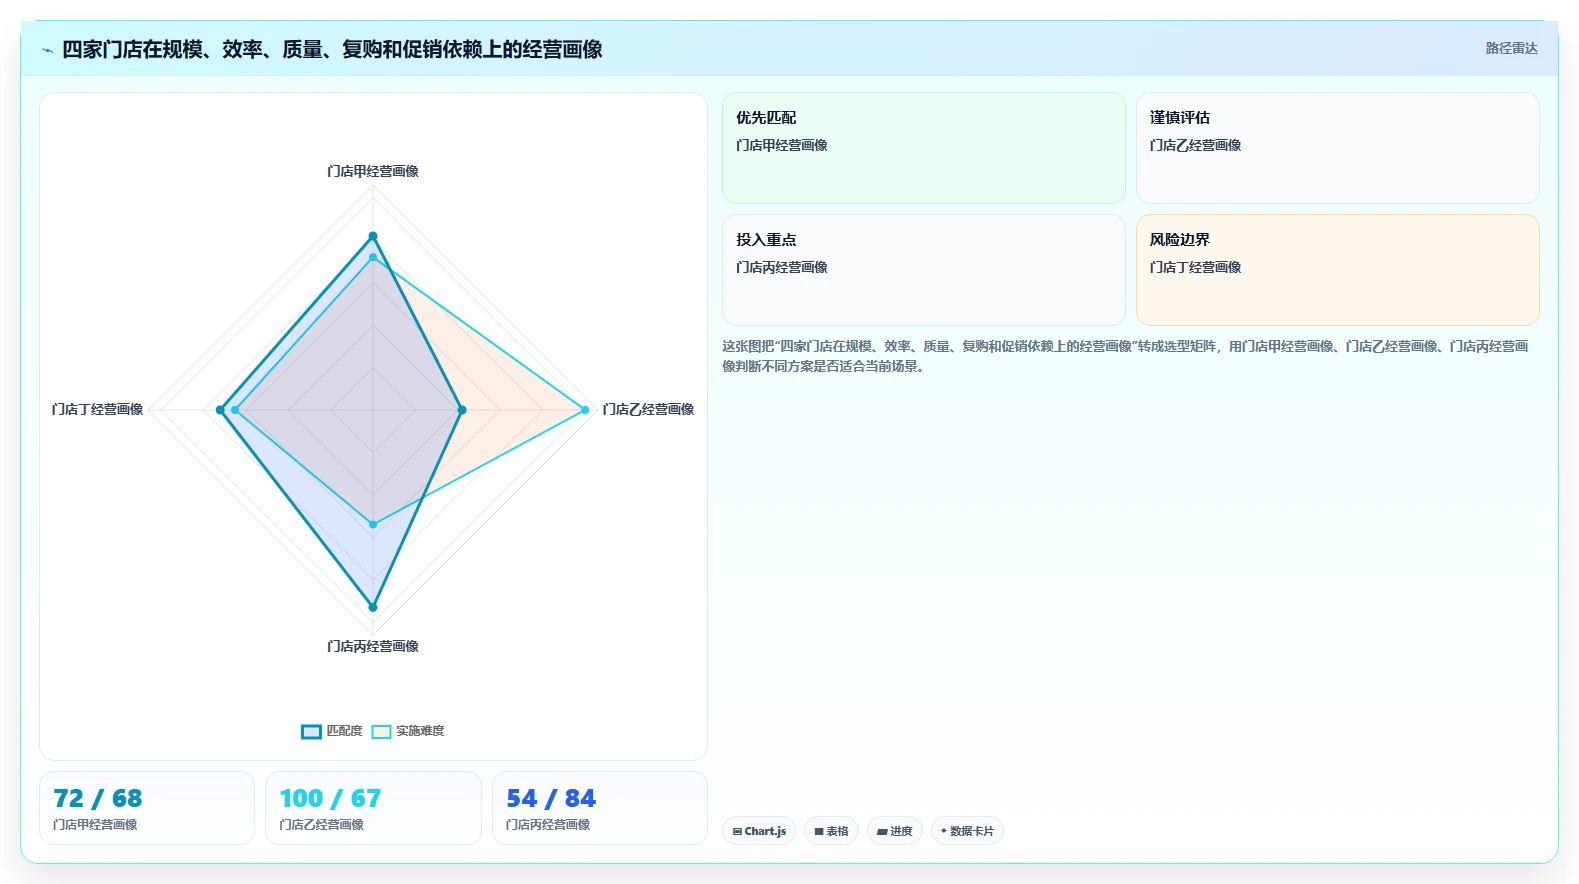This screenshot has width=1579, height=884.
Task: Click the 路径雷达 label in the header
Action: pos(1511,48)
